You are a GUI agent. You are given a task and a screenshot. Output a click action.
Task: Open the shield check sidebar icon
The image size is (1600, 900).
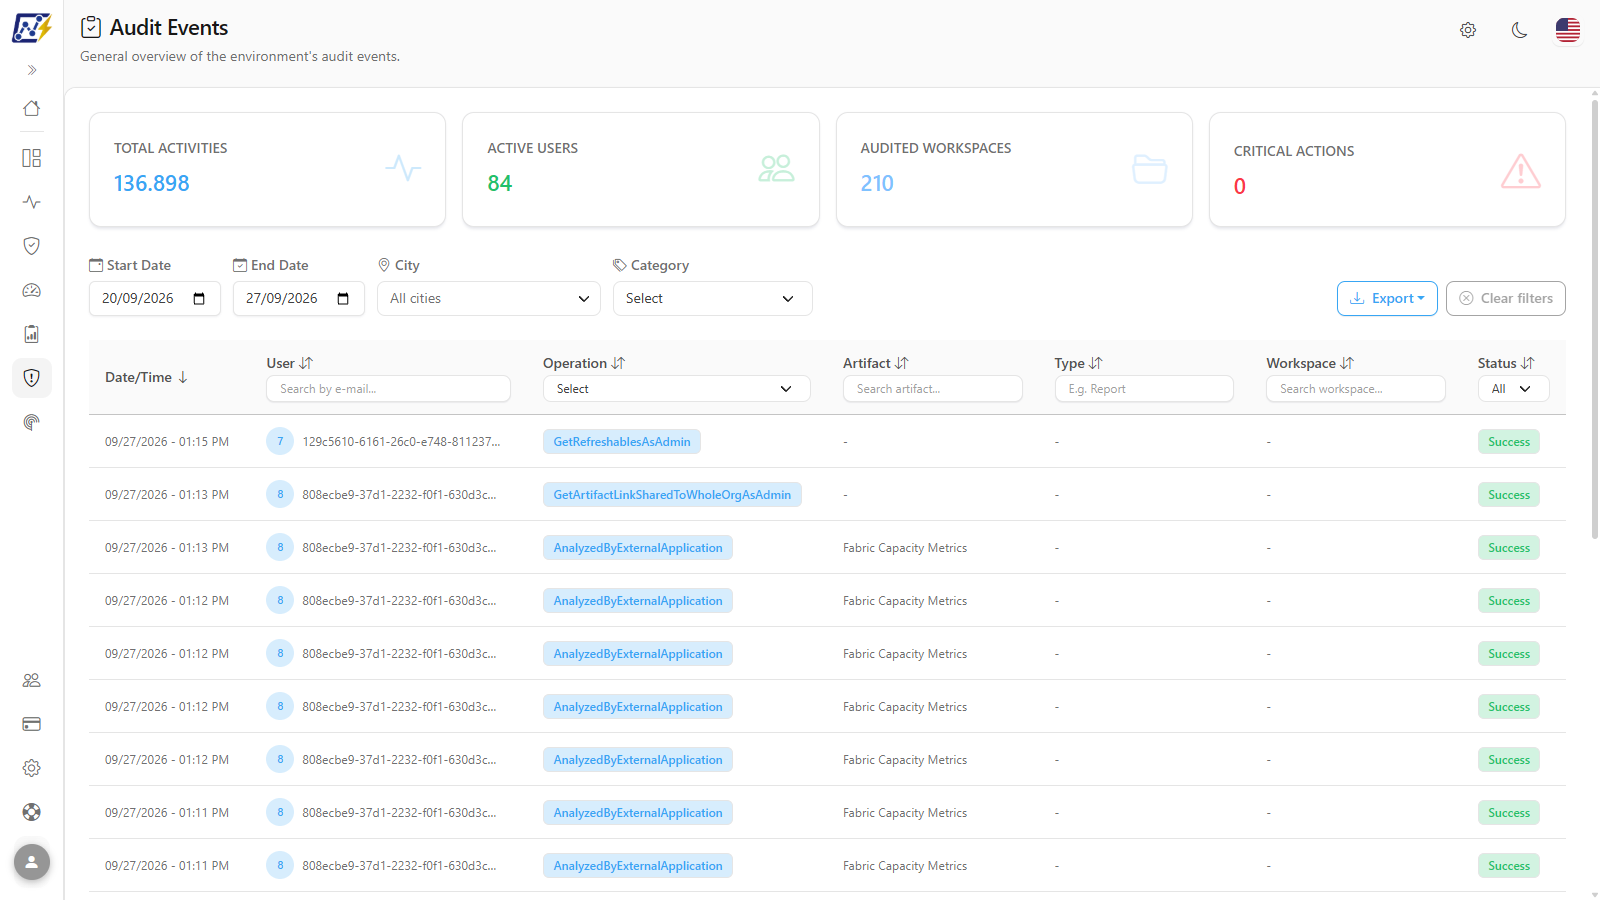click(x=32, y=246)
